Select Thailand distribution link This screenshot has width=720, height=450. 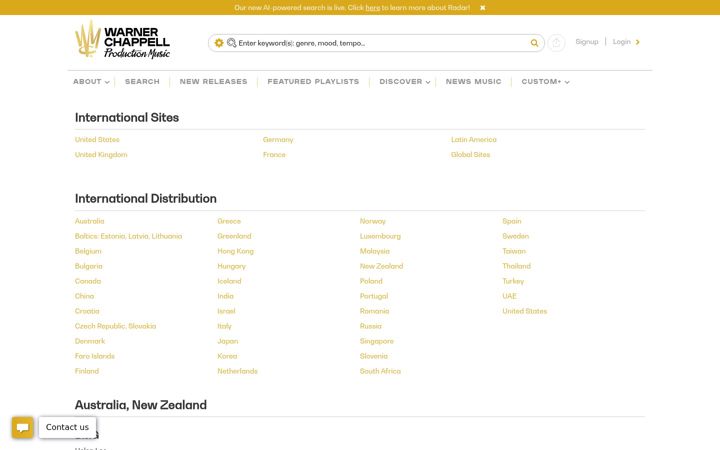(517, 266)
